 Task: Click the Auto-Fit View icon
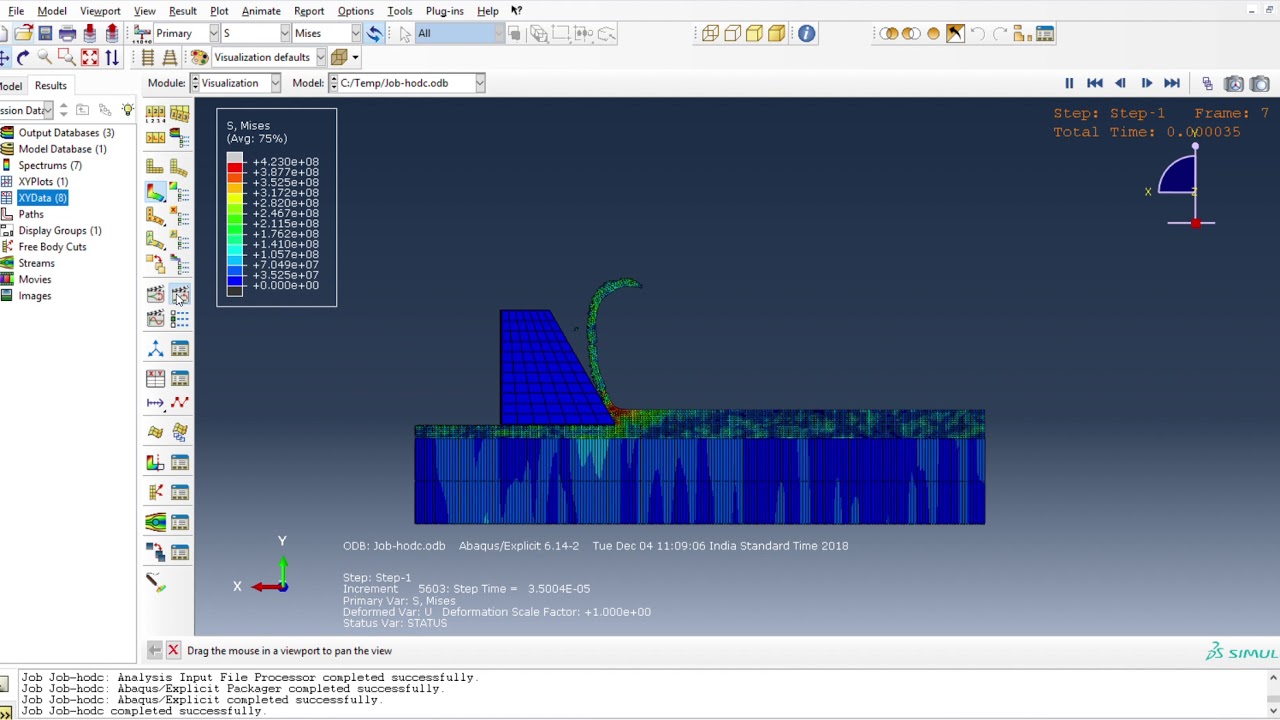coord(89,58)
